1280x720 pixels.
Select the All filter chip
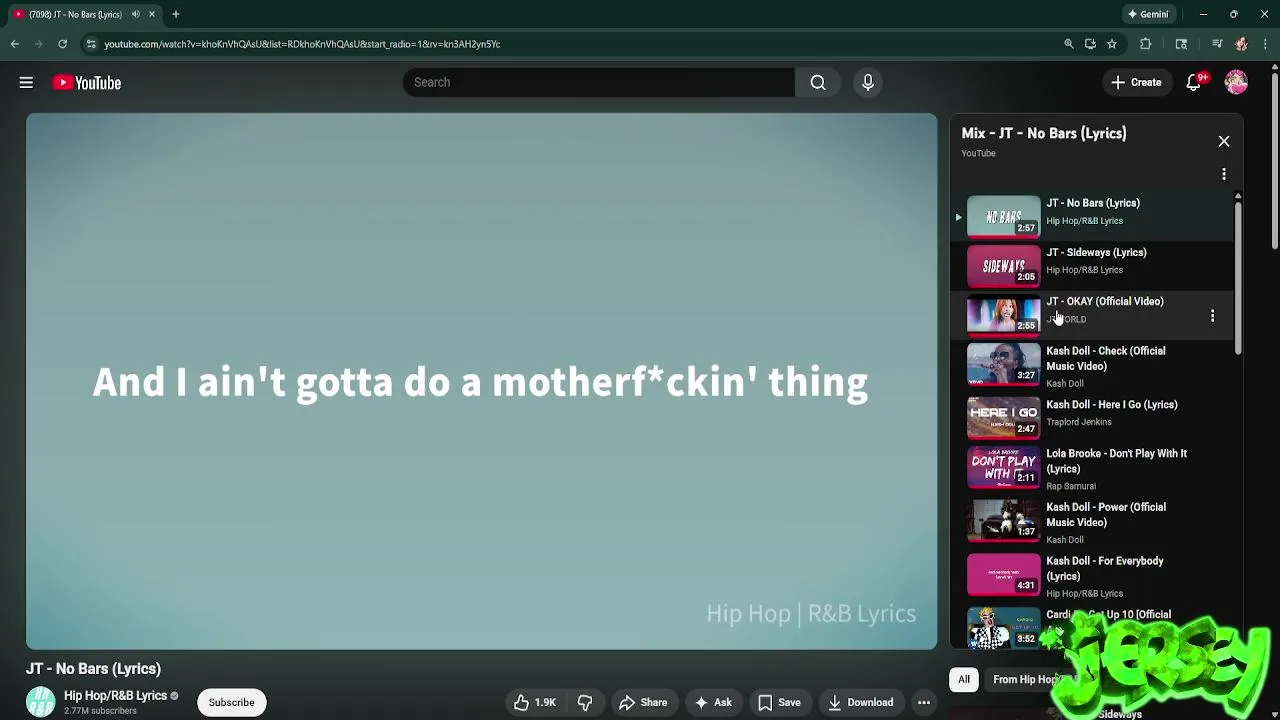point(964,680)
